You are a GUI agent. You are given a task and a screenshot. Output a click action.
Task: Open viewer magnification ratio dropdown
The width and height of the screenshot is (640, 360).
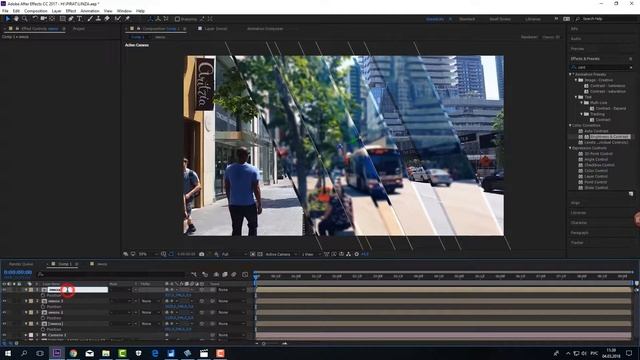pos(147,254)
